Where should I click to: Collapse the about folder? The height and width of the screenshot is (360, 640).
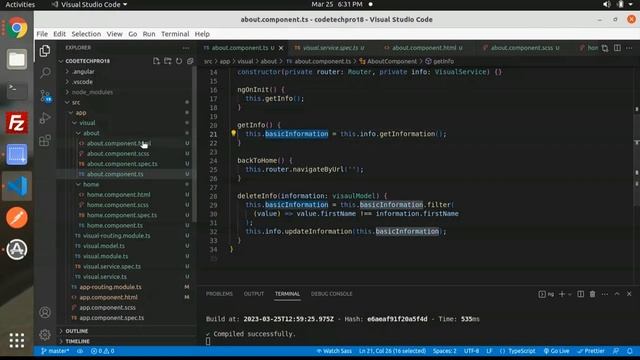pyautogui.click(x=91, y=133)
